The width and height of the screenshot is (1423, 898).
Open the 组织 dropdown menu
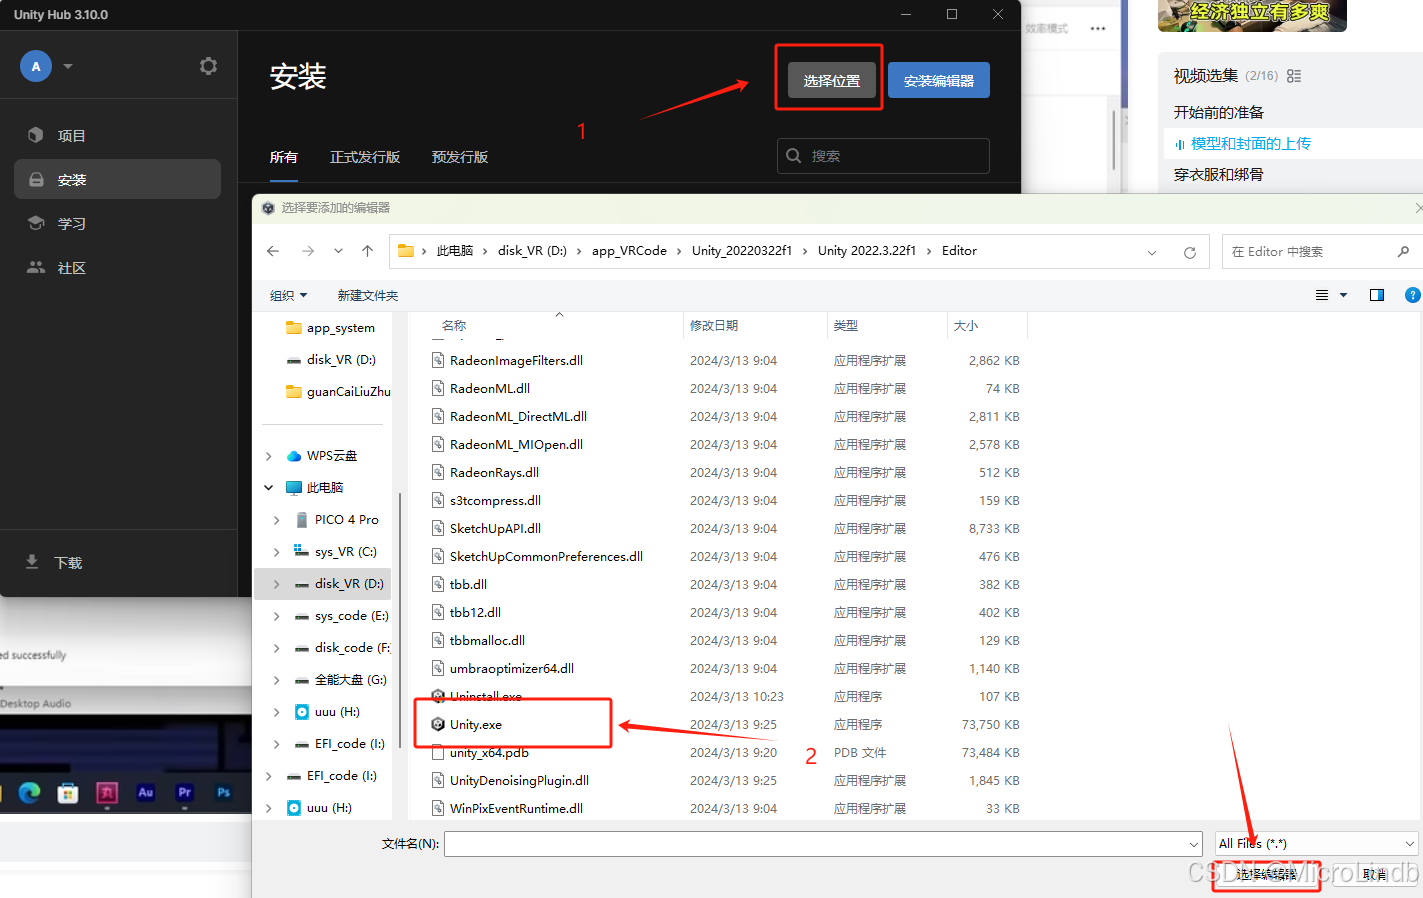[x=288, y=295]
